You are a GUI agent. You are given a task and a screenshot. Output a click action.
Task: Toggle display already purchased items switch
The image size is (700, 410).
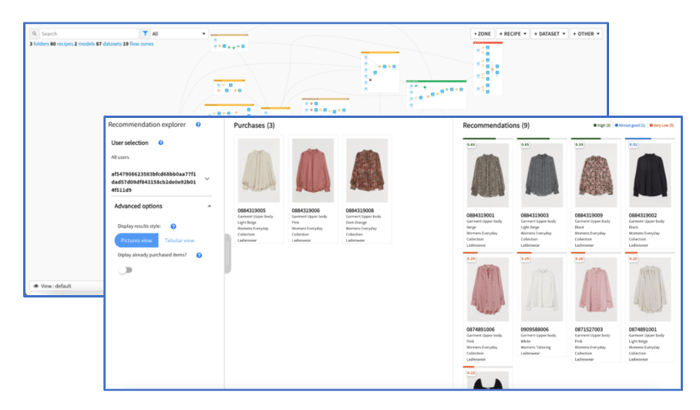pos(125,270)
